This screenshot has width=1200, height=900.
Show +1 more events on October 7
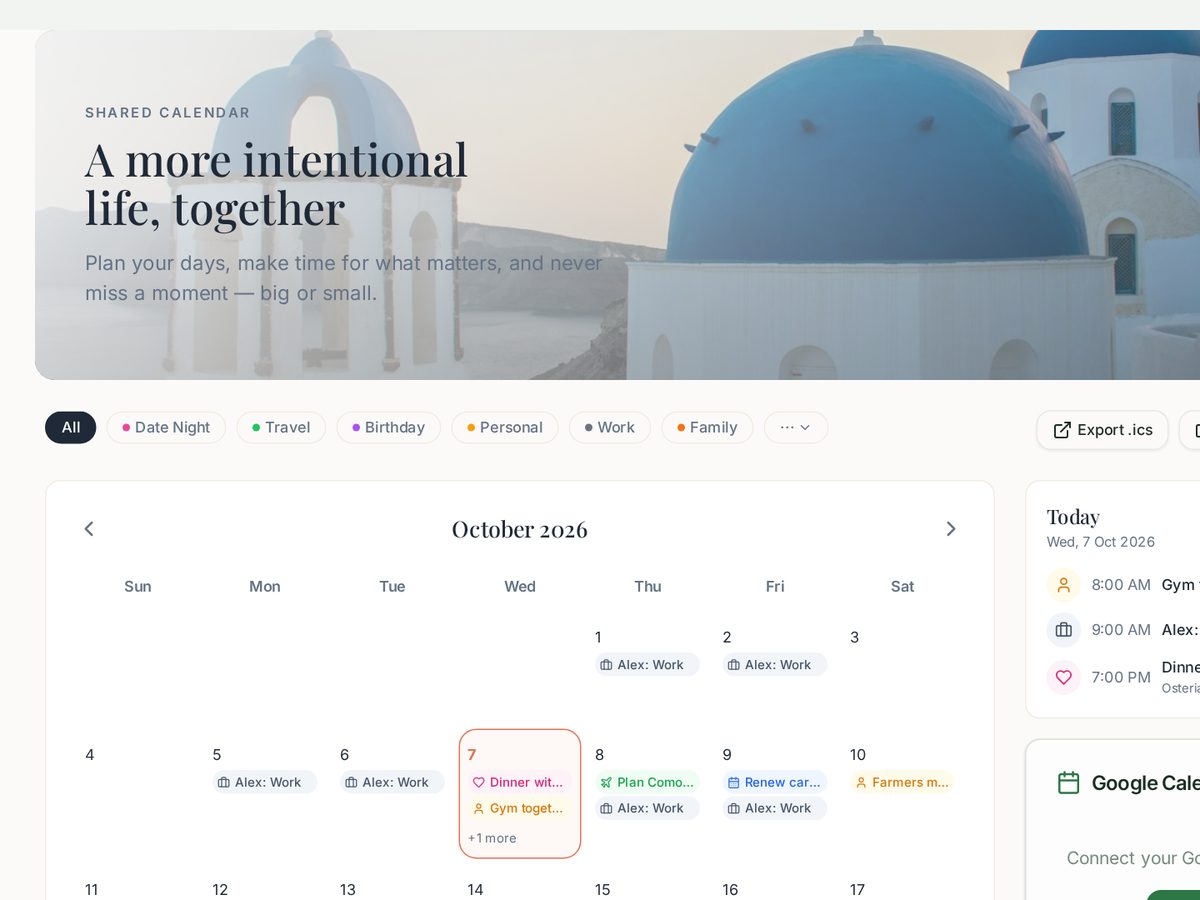click(x=492, y=838)
